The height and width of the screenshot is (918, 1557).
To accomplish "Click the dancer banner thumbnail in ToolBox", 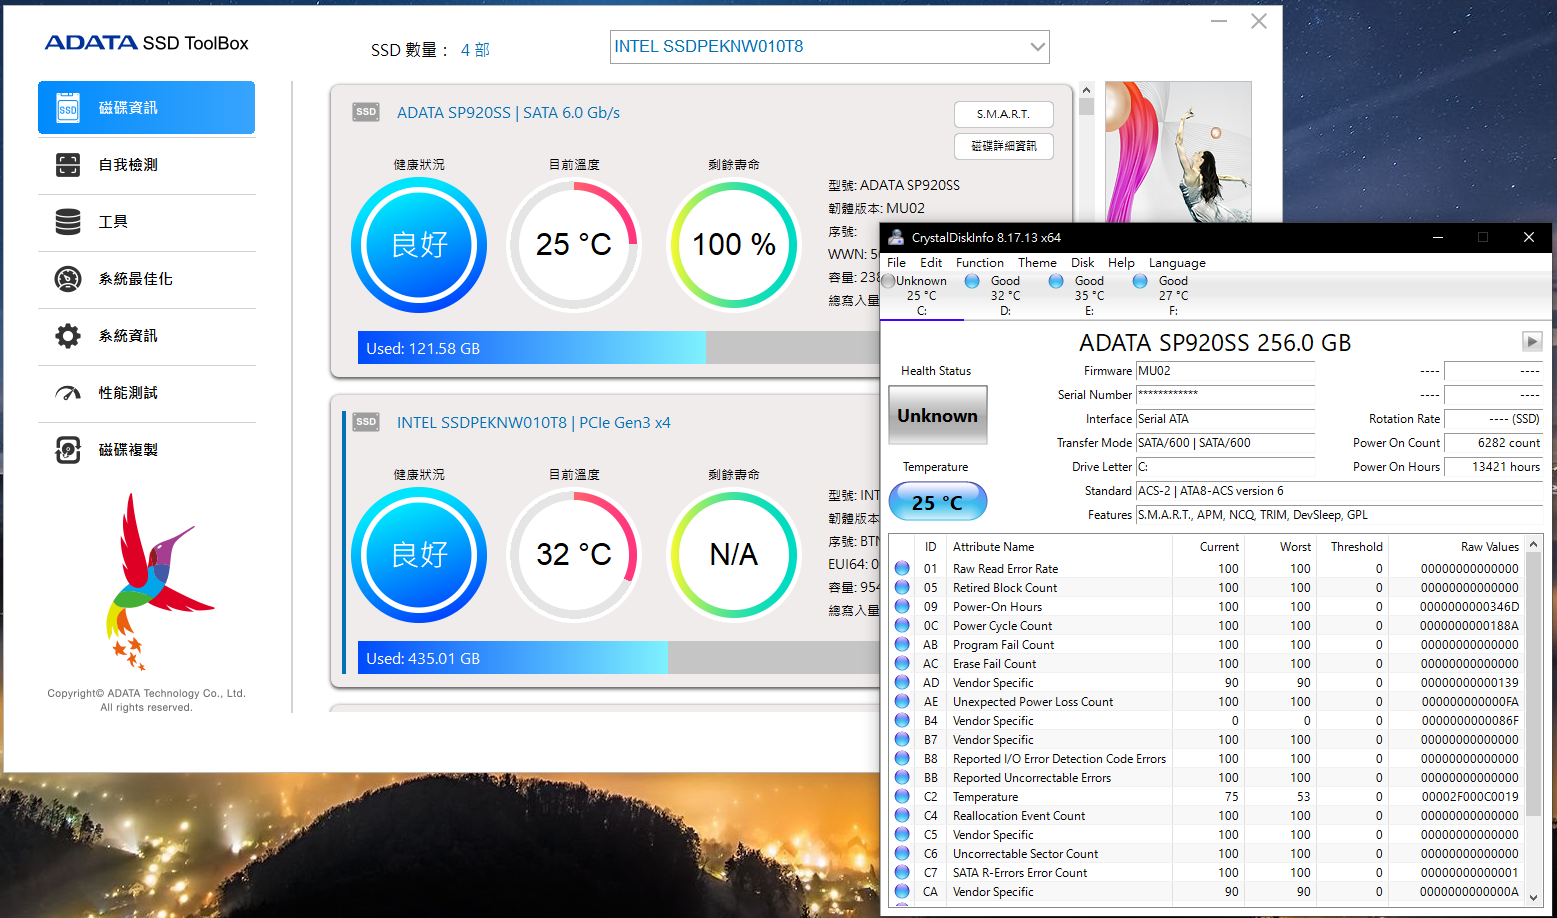I will coord(1178,152).
